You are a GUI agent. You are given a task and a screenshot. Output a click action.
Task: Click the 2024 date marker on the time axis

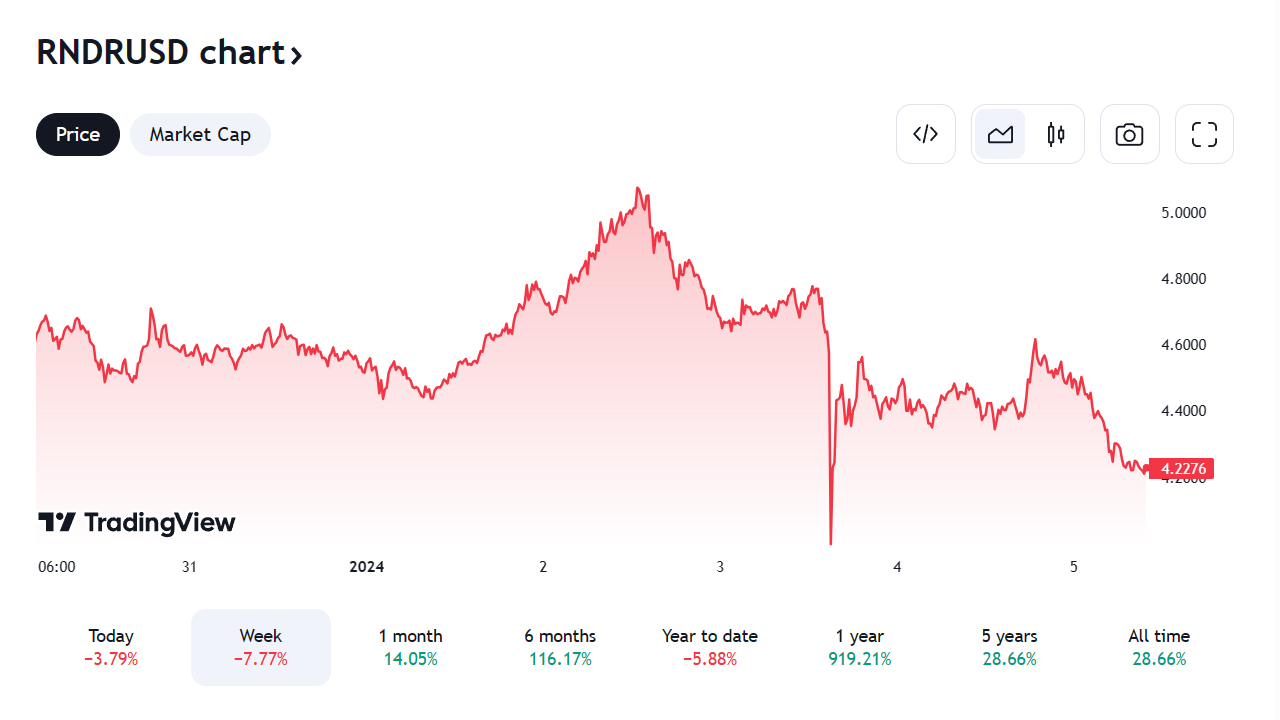tap(366, 567)
